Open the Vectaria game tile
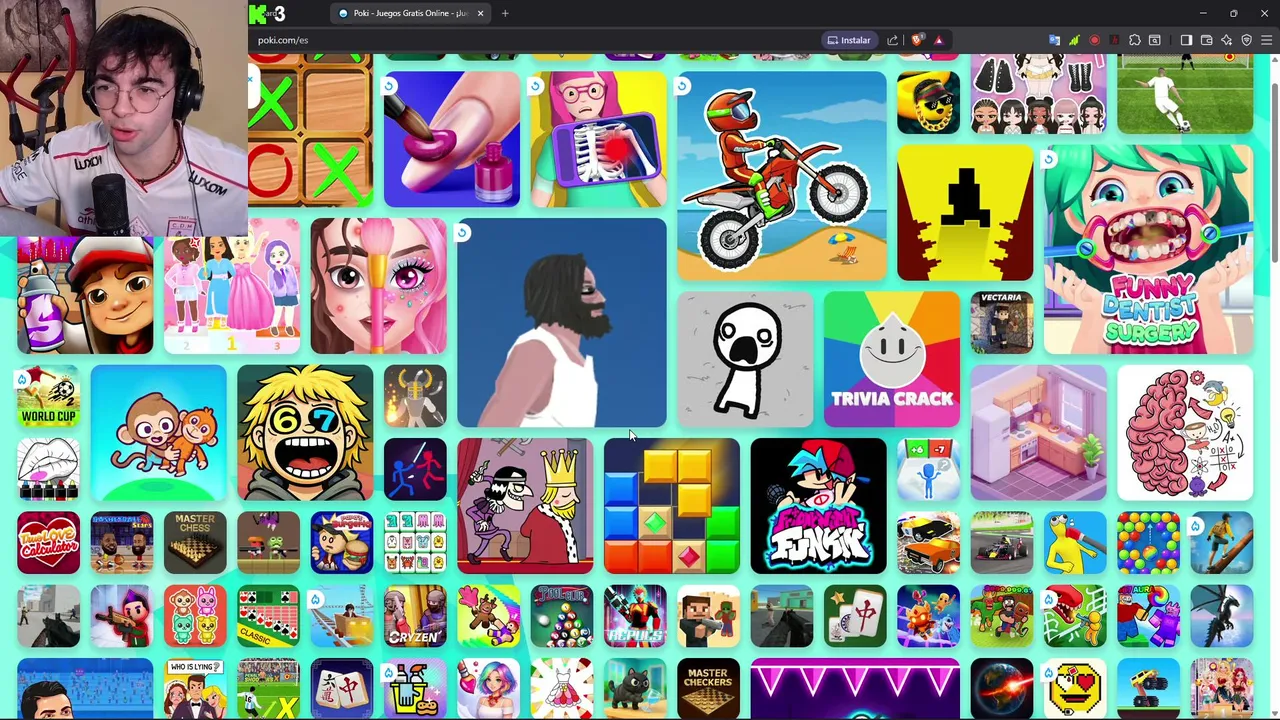This screenshot has height=720, width=1280. click(1001, 323)
